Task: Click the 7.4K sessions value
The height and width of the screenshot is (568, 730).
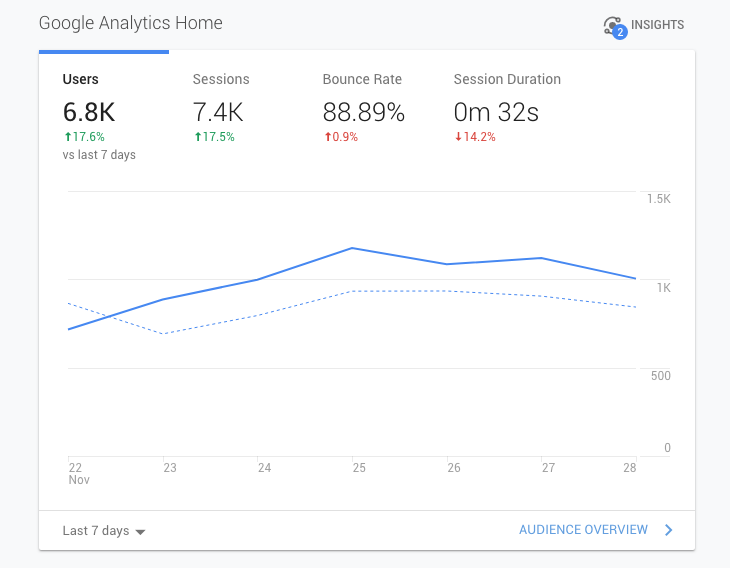Action: pos(218,112)
